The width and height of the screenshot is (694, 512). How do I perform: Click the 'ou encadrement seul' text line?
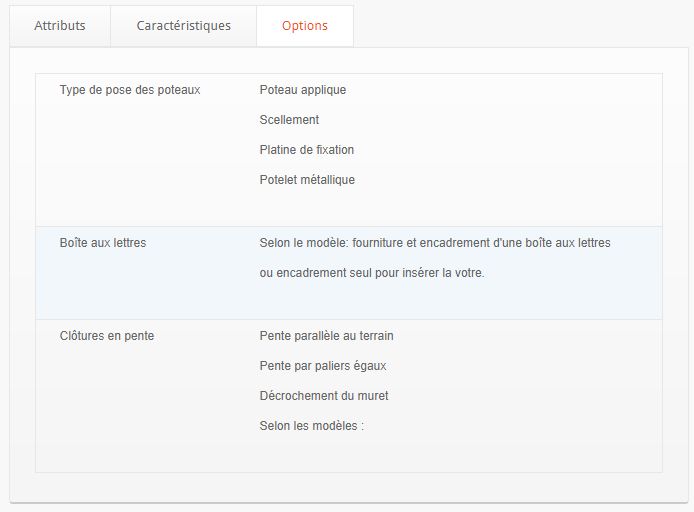tap(371, 273)
